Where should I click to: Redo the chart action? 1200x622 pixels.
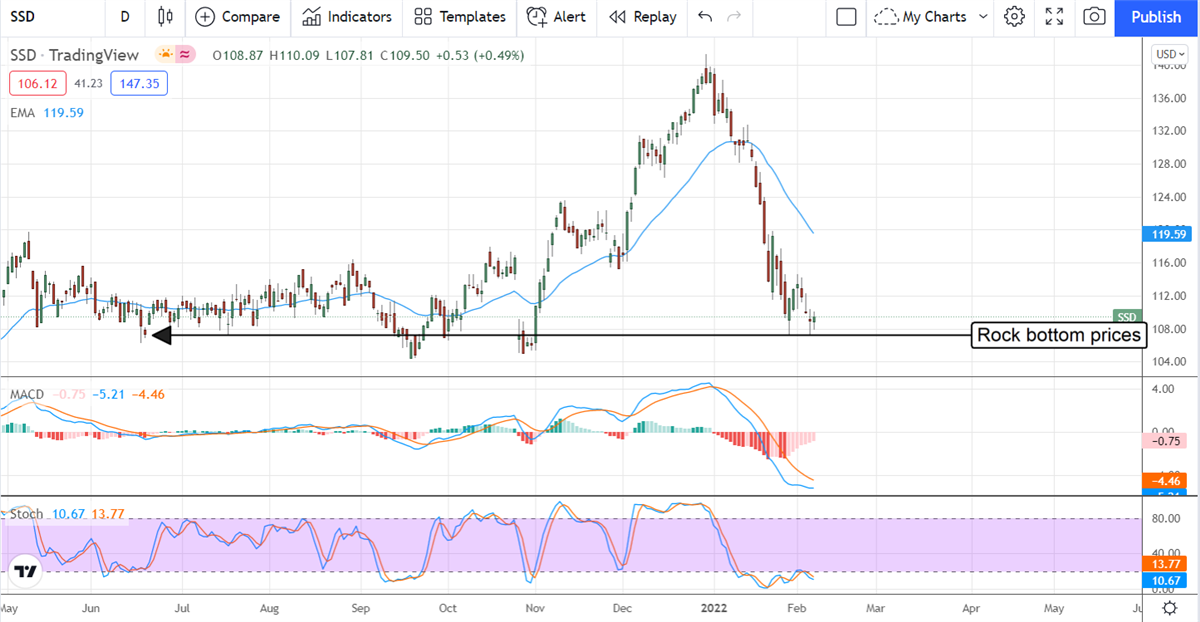[x=735, y=16]
